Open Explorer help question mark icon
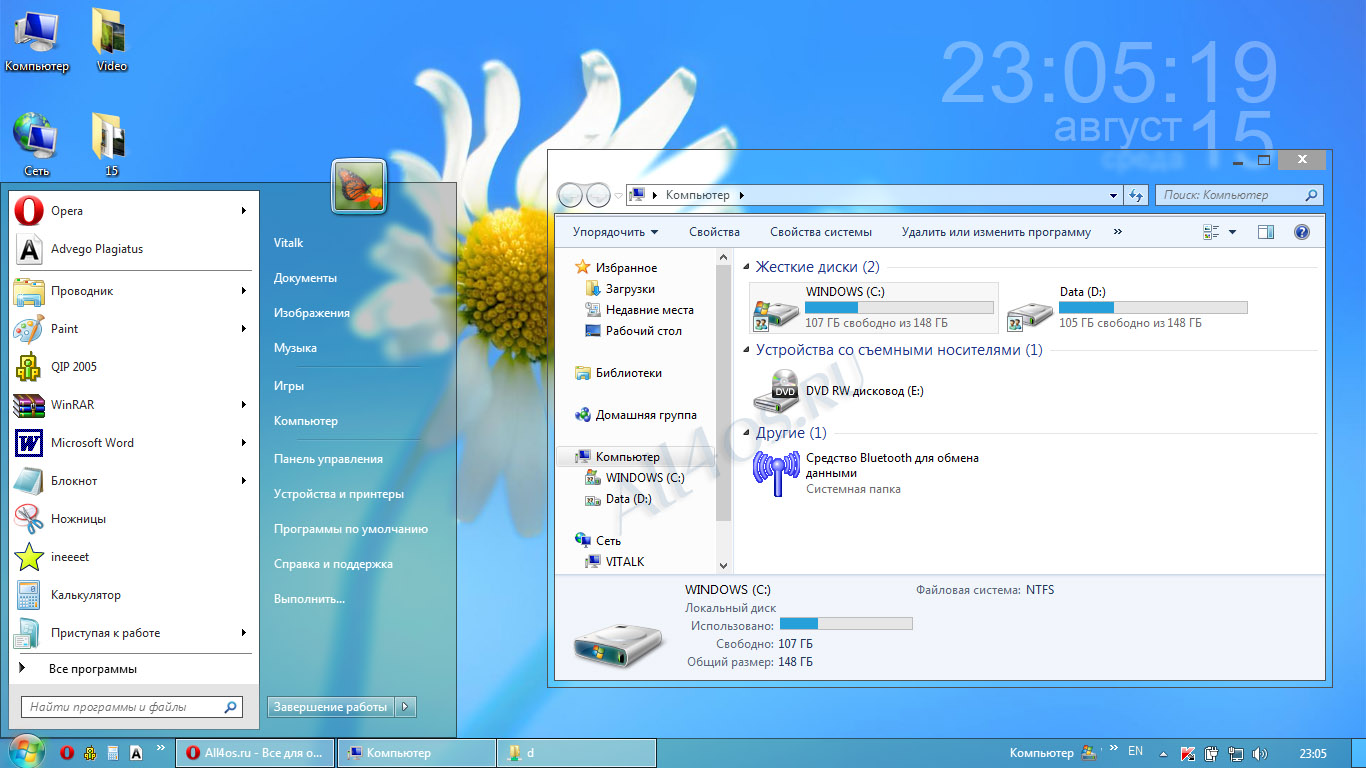Viewport: 1366px width, 768px height. click(x=1302, y=232)
